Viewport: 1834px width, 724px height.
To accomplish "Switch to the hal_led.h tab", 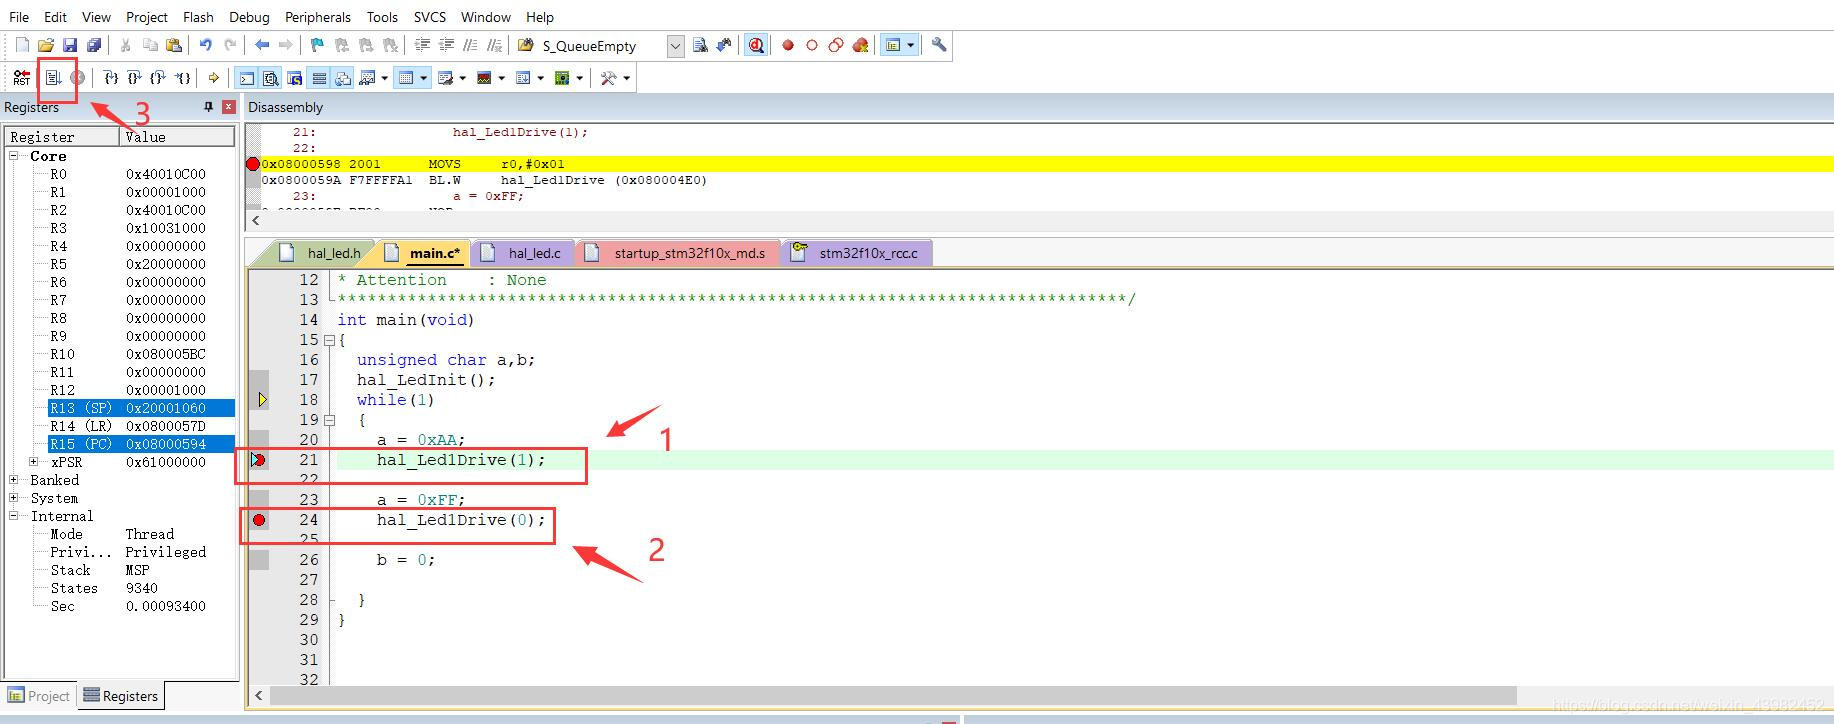I will pos(322,253).
